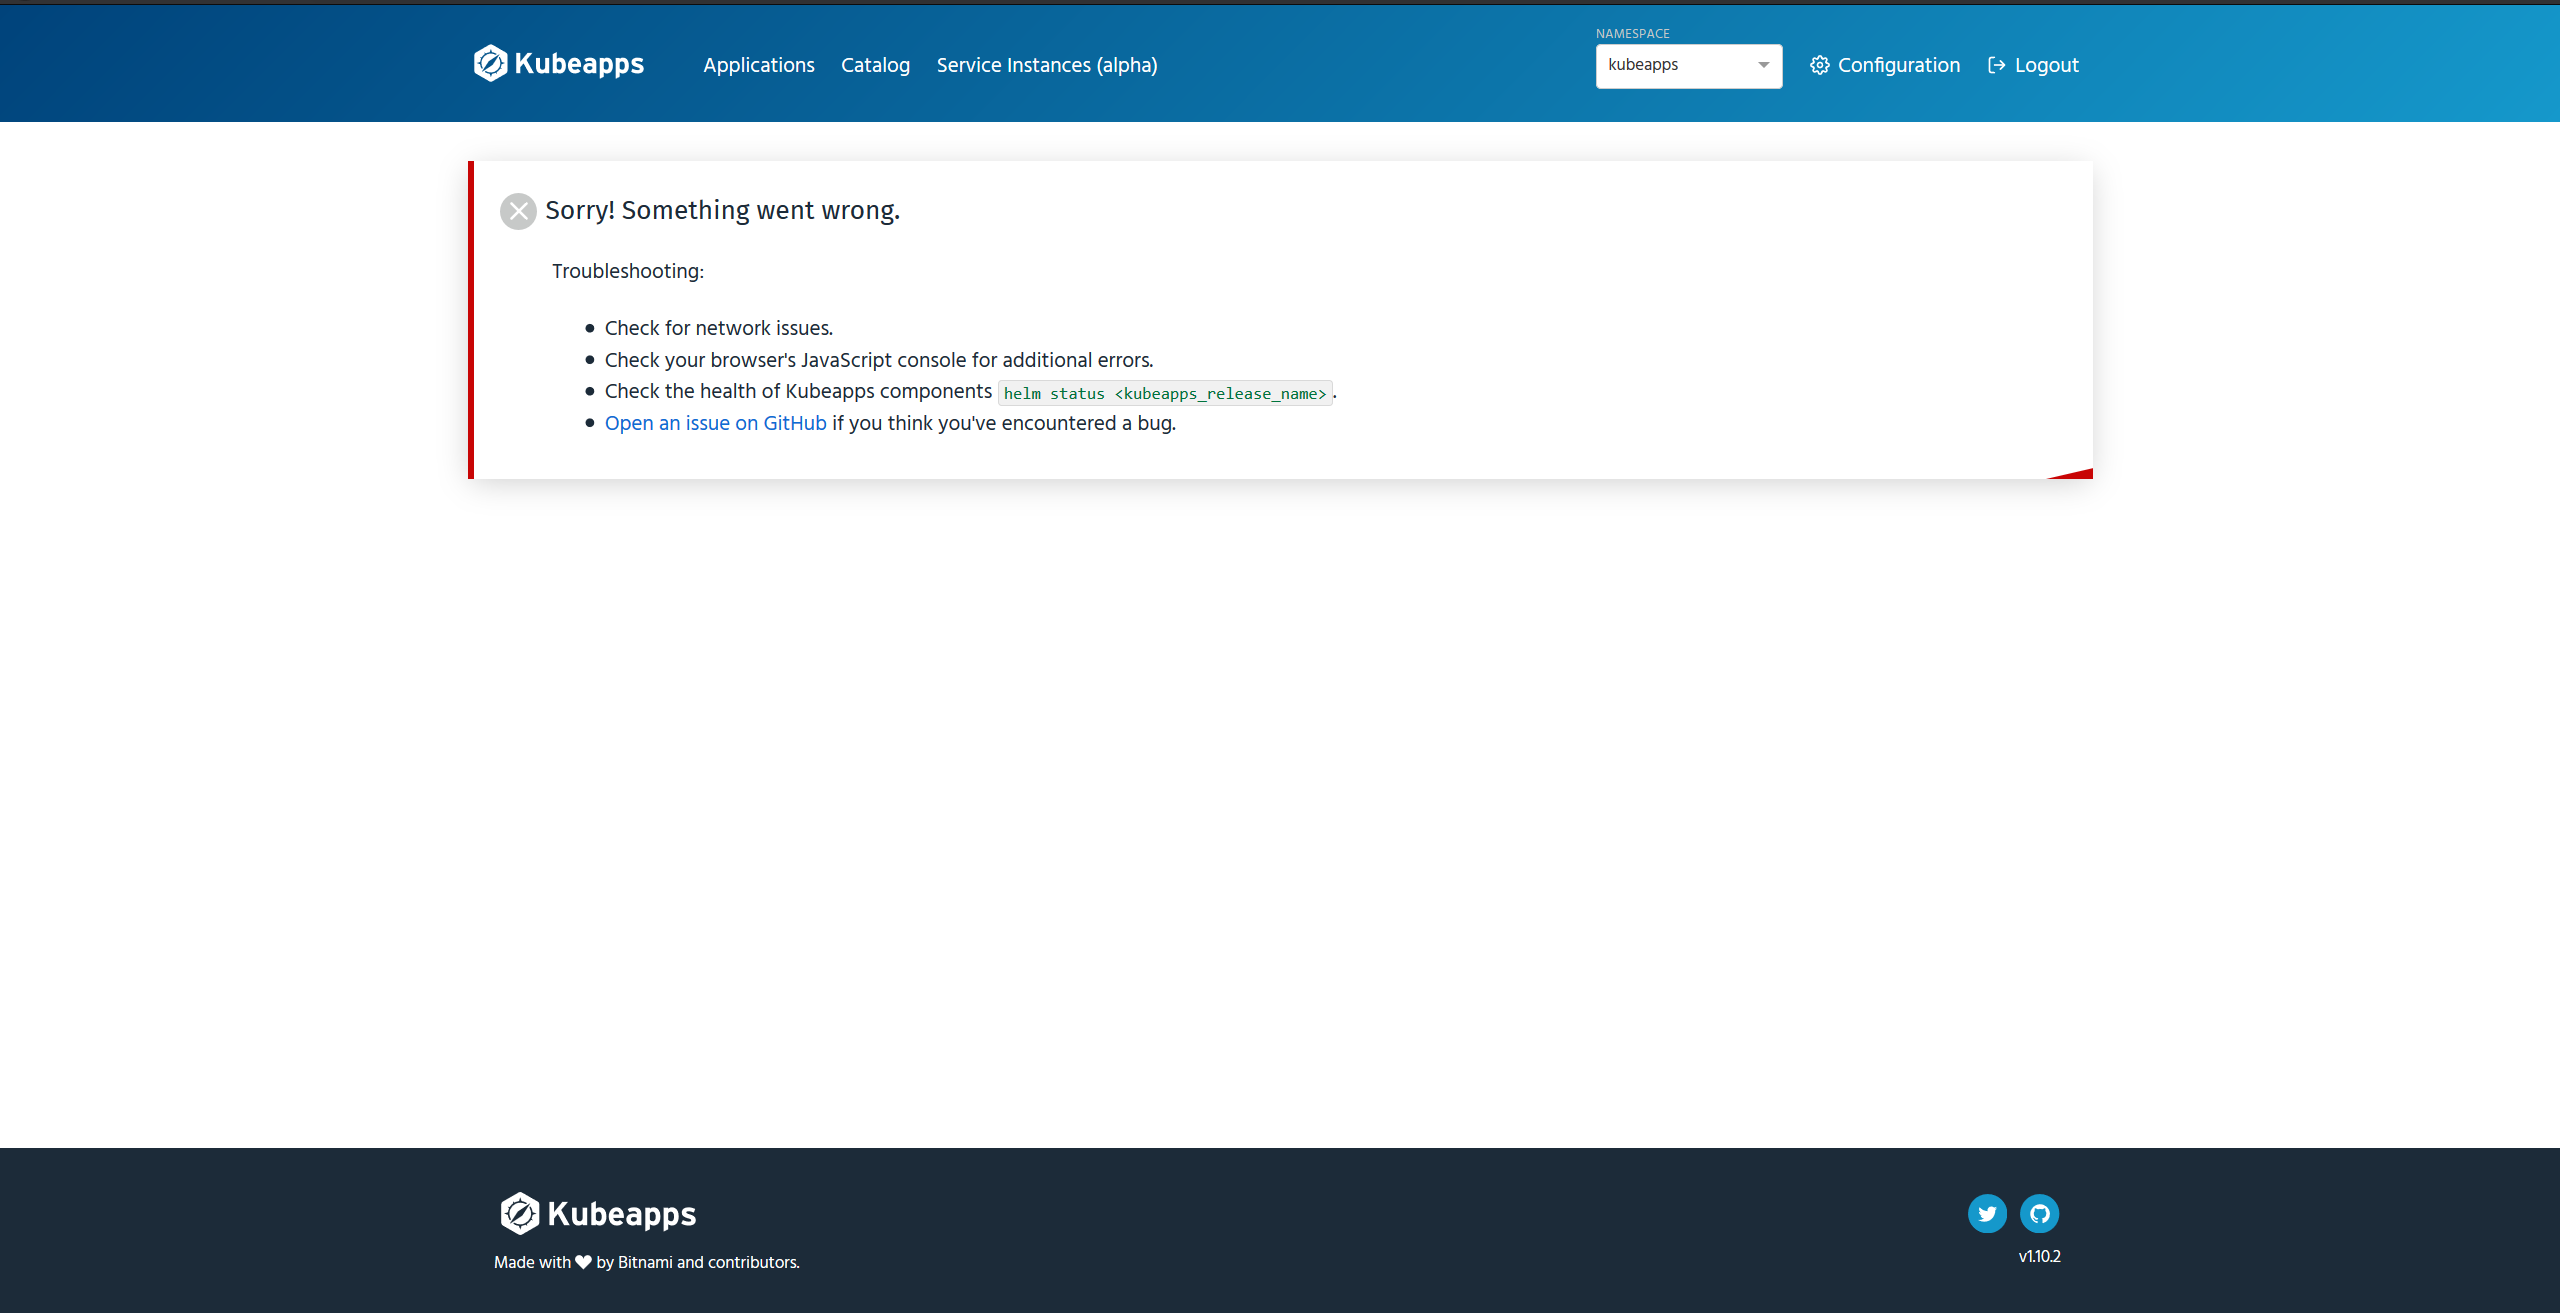Switch to the Applications section
2560x1313 pixels.
759,64
